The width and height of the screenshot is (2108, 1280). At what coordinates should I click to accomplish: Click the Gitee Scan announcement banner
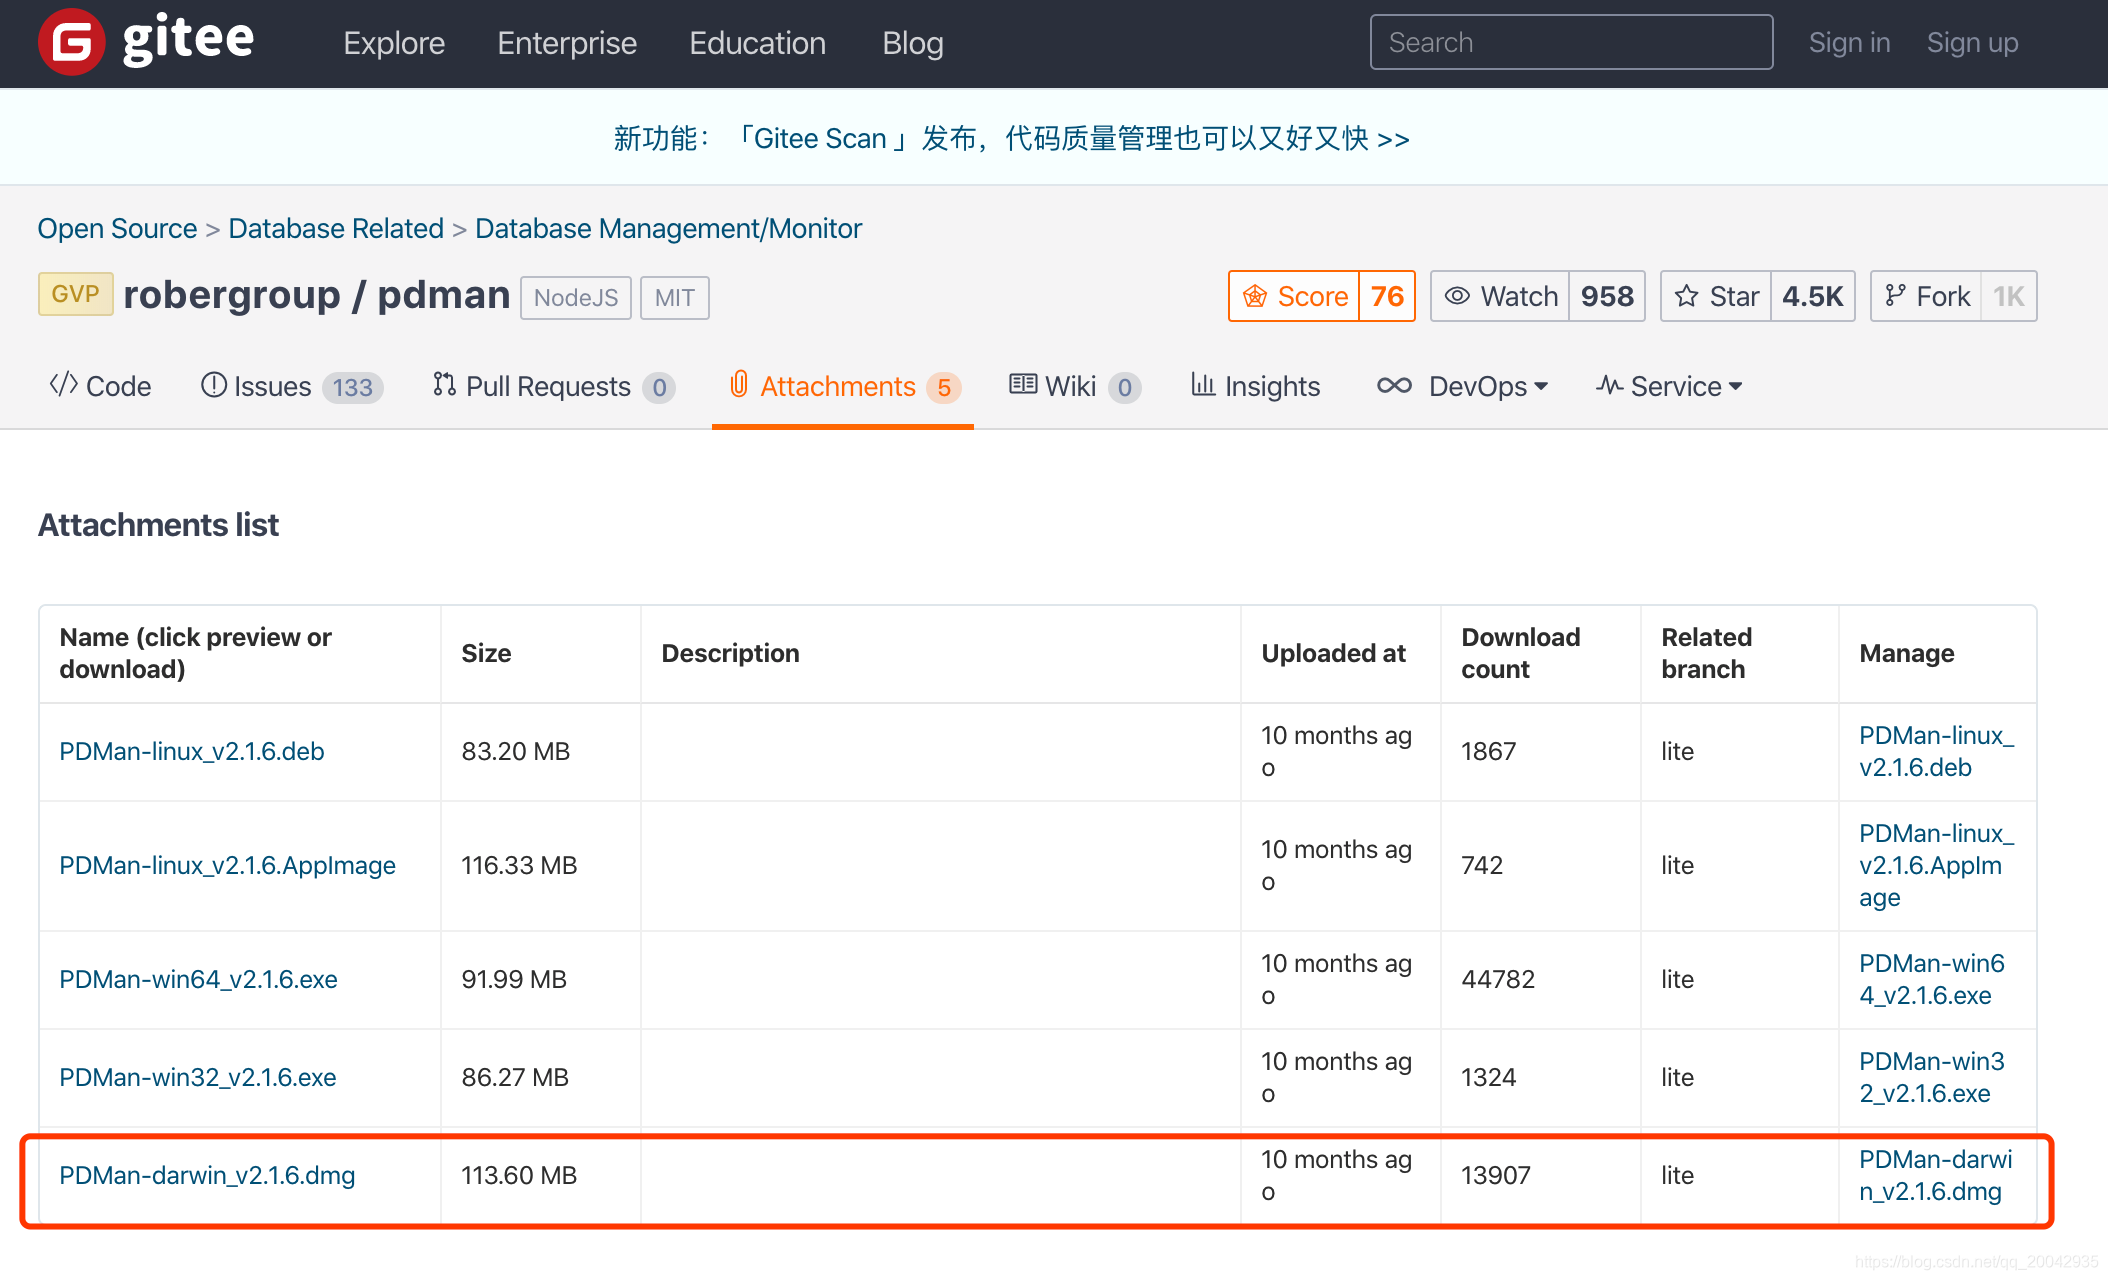[x=1011, y=138]
